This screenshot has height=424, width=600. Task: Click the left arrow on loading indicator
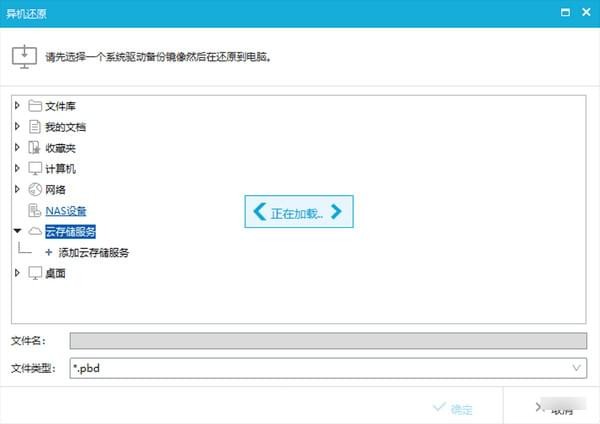(x=260, y=211)
